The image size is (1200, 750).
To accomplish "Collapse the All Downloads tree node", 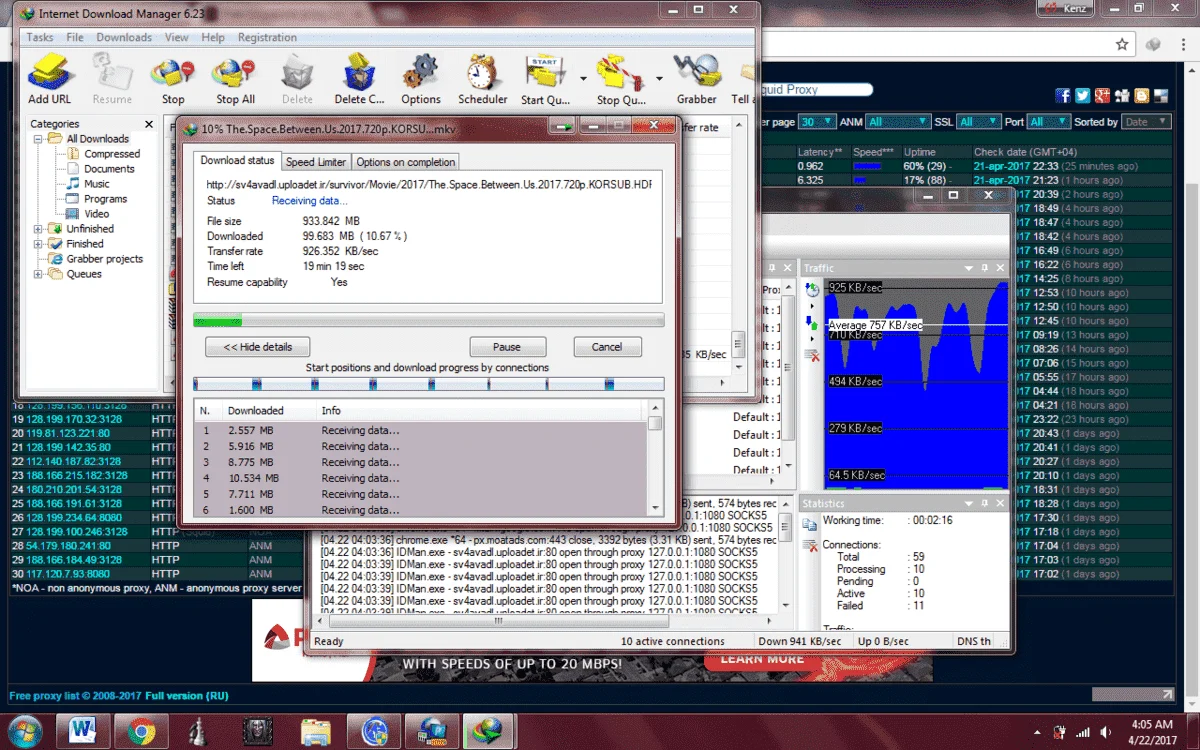I will pyautogui.click(x=38, y=139).
